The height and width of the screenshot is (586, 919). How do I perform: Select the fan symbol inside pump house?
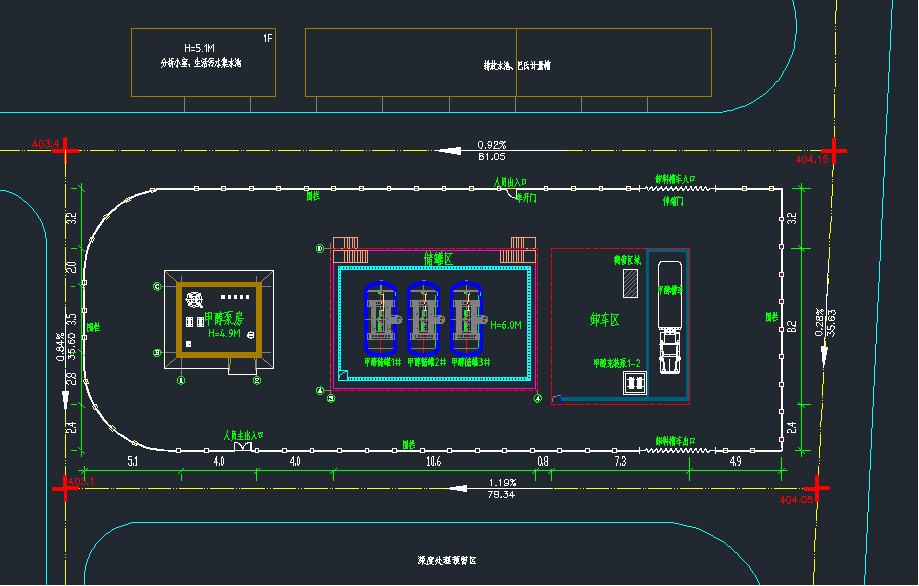click(x=195, y=299)
